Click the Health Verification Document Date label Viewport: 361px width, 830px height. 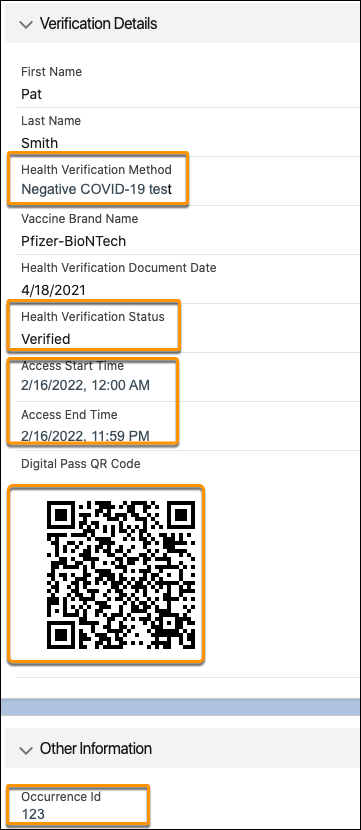coord(119,268)
